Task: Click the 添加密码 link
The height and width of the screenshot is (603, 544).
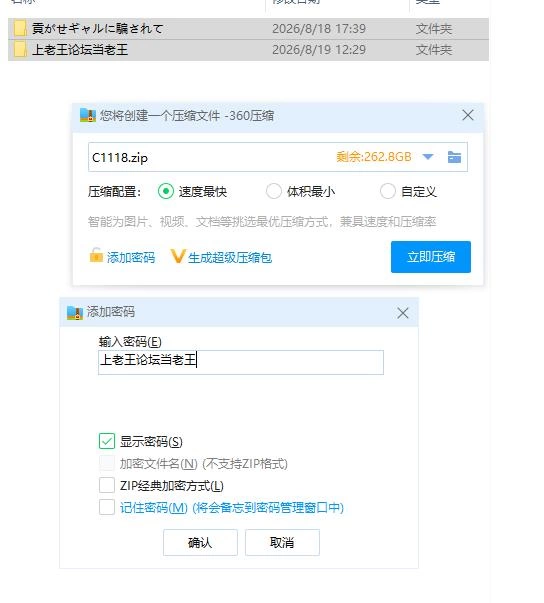Action: pyautogui.click(x=131, y=257)
